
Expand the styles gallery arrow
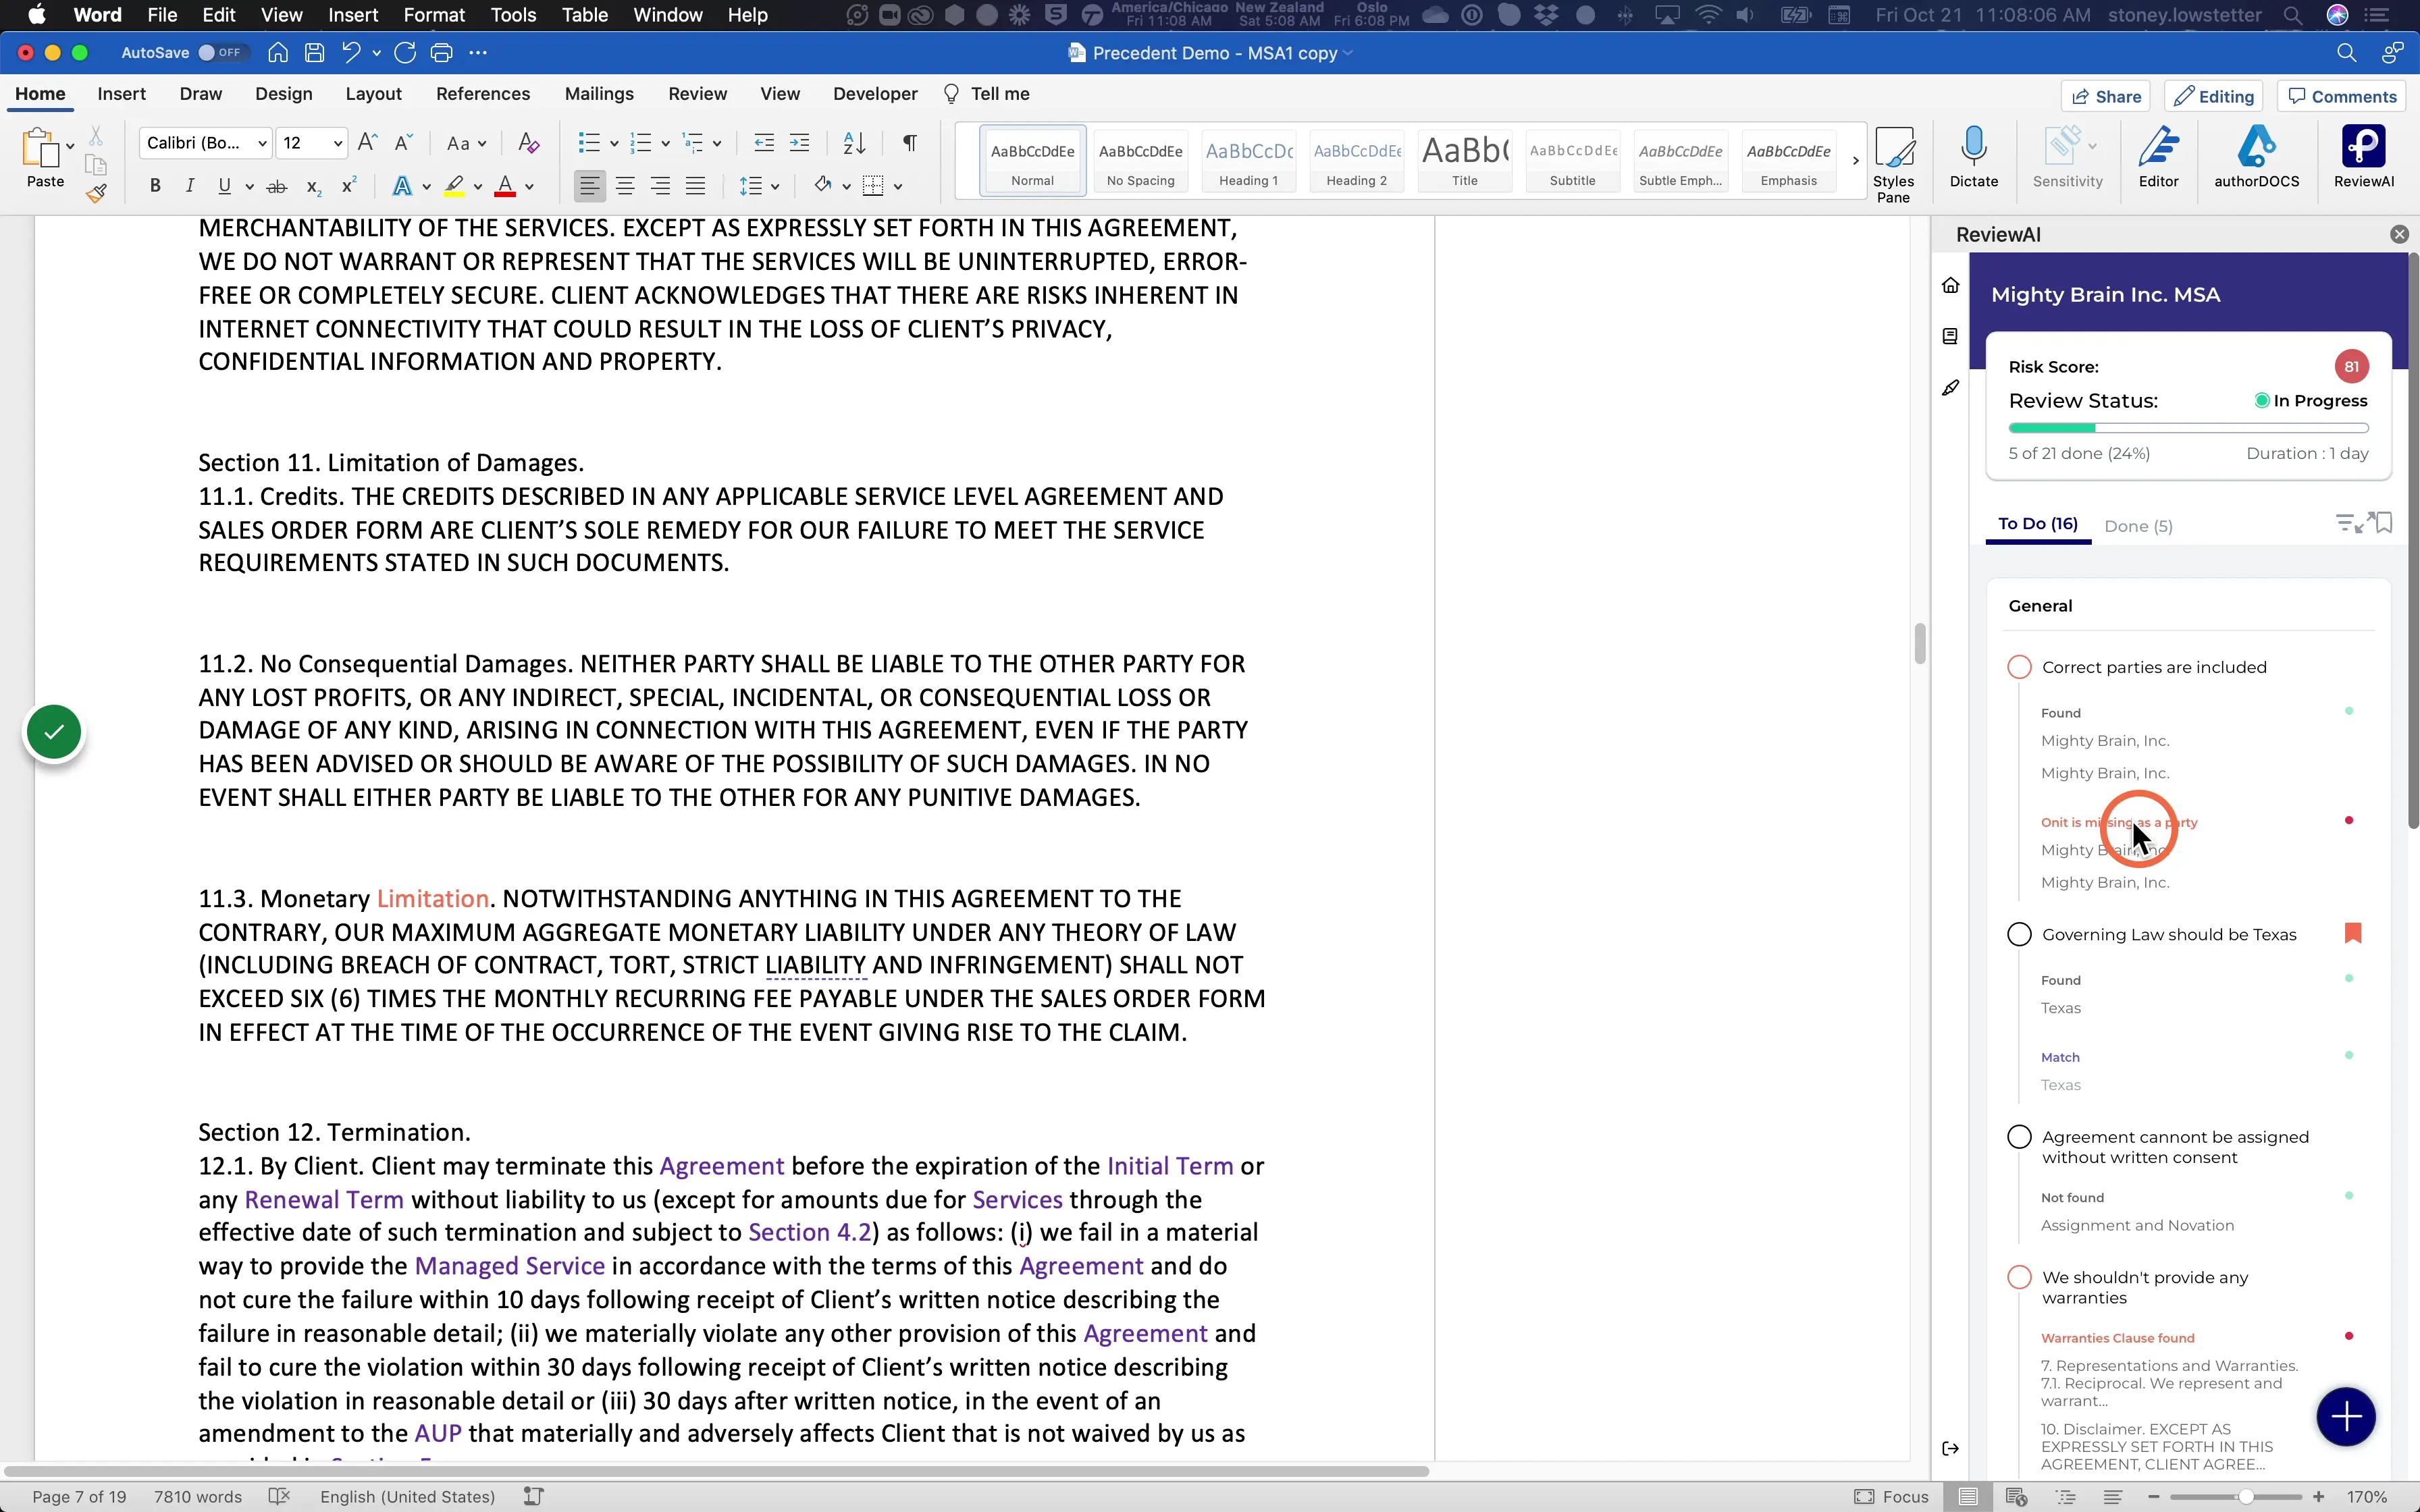pyautogui.click(x=1856, y=160)
